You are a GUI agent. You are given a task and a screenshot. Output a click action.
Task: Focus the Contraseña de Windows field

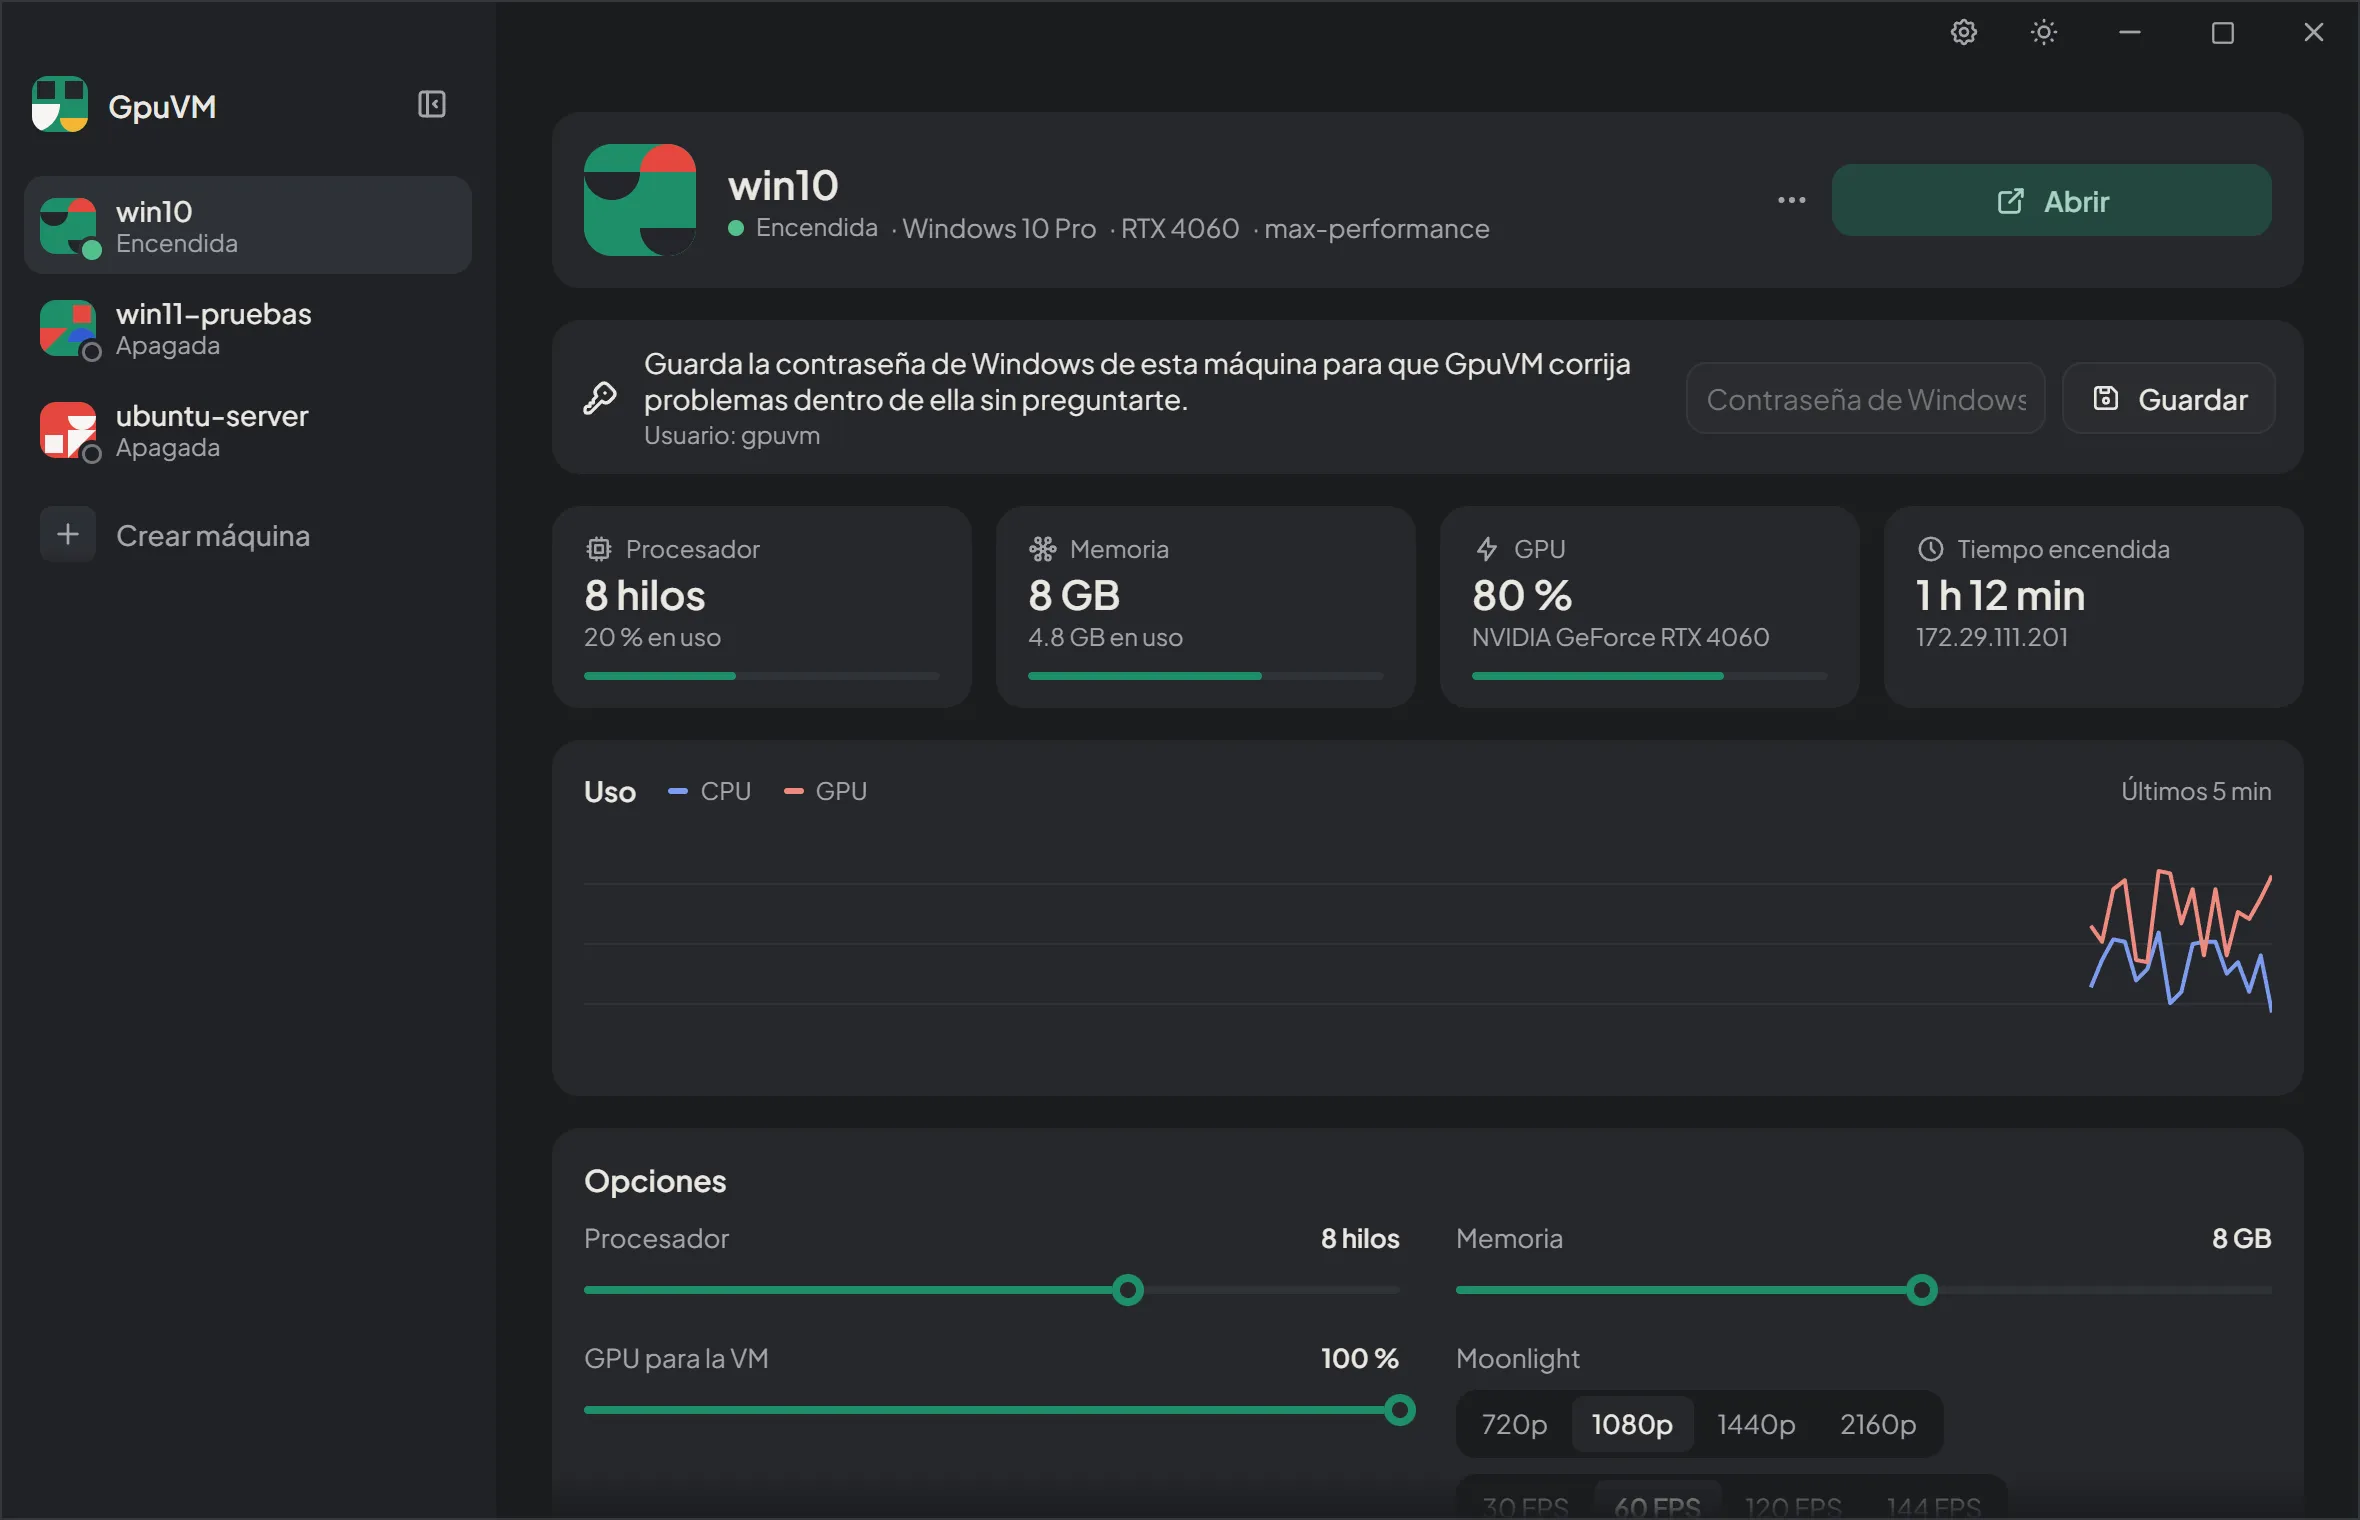[1865, 398]
